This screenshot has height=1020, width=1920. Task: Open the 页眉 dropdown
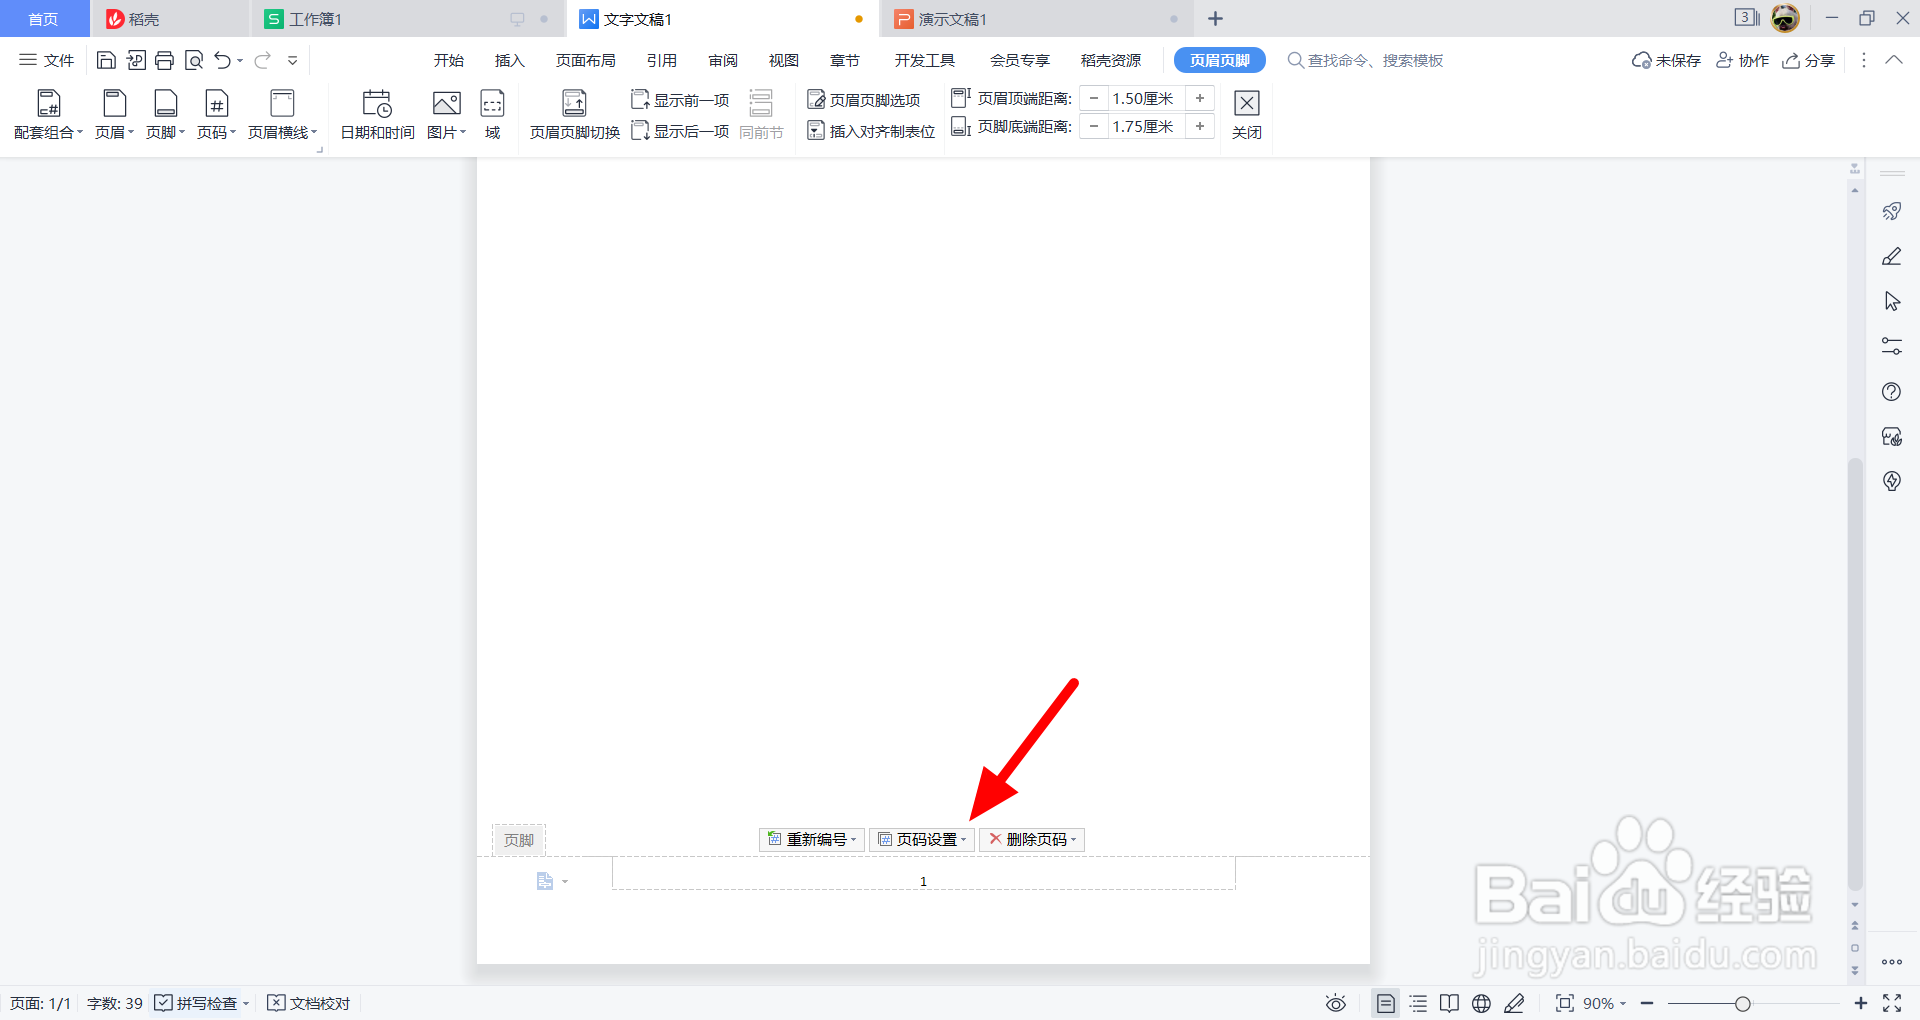115,115
